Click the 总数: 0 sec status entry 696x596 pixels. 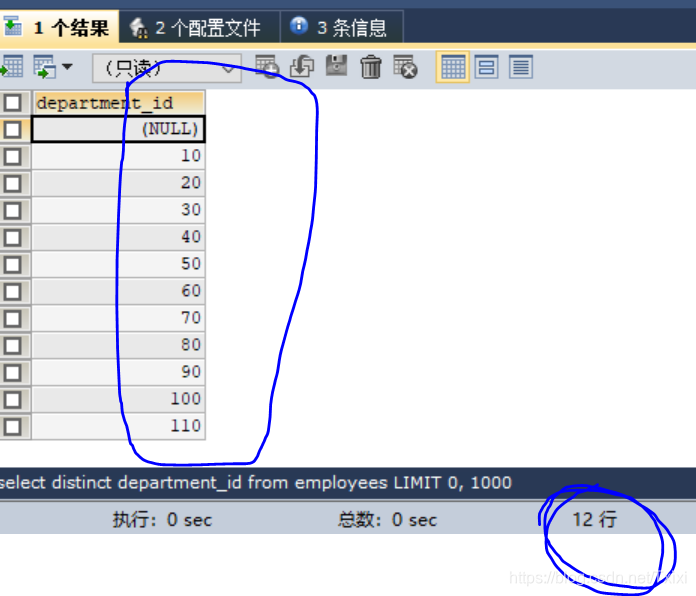[x=387, y=520]
